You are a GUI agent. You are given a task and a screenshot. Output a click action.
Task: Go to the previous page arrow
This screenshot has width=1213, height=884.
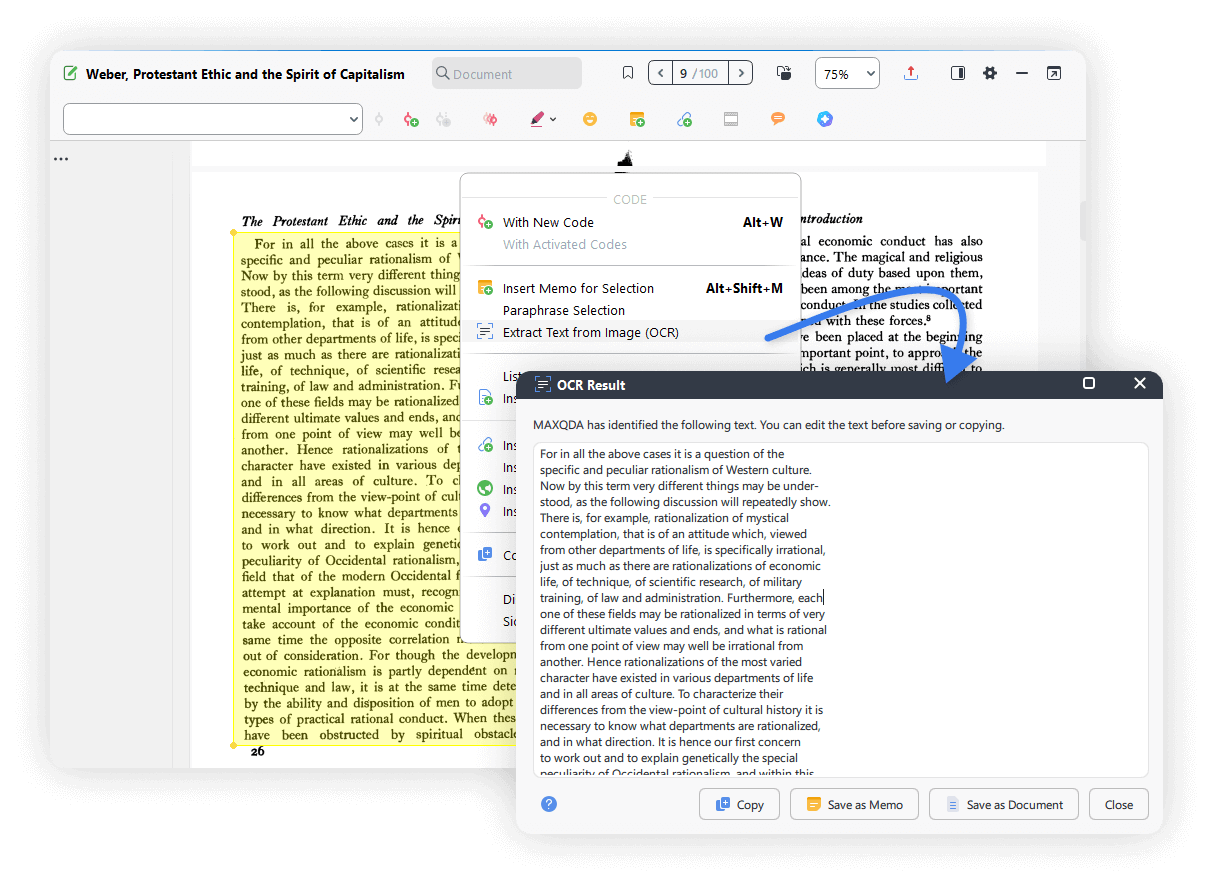660,73
